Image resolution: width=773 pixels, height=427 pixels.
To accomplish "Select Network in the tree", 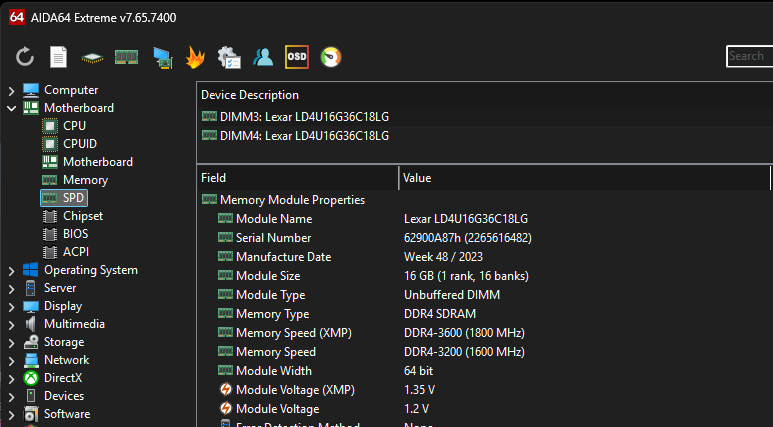I will pos(67,360).
